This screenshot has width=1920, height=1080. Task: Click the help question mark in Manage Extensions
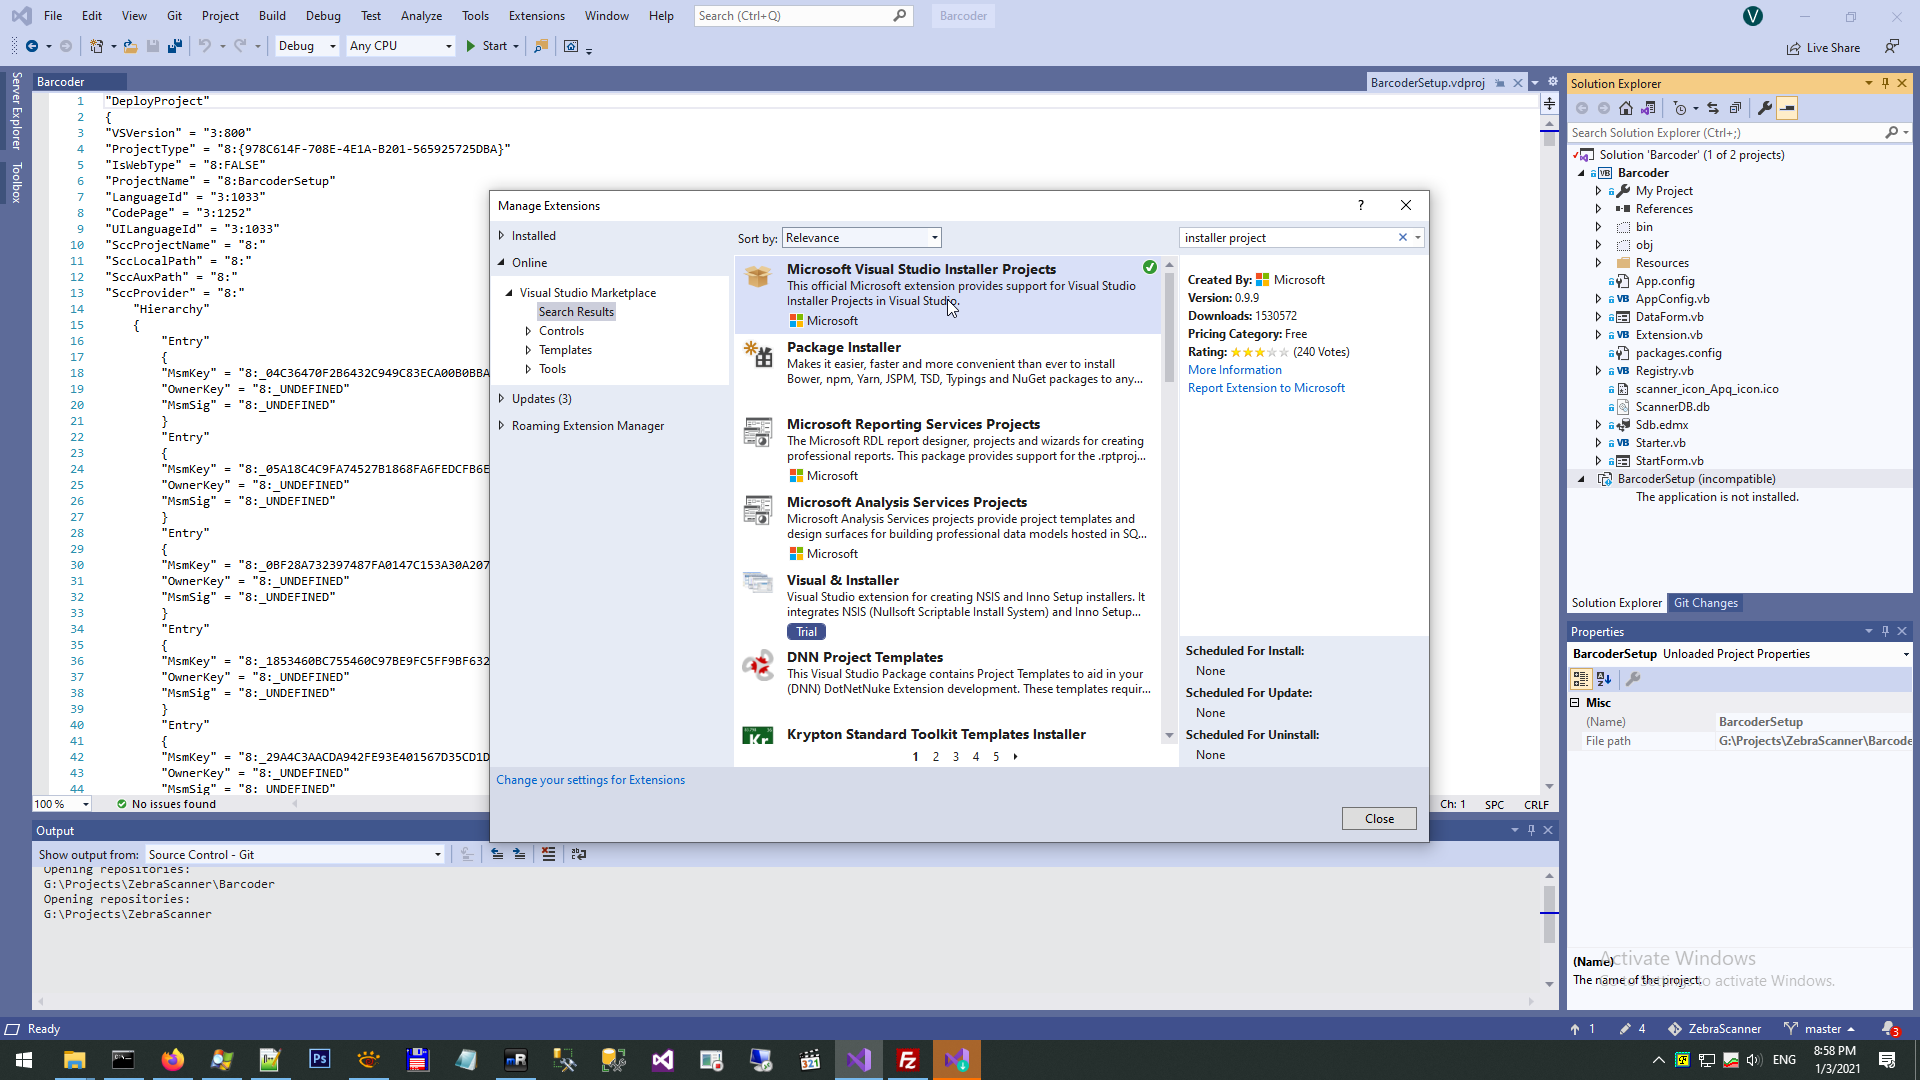[1360, 205]
